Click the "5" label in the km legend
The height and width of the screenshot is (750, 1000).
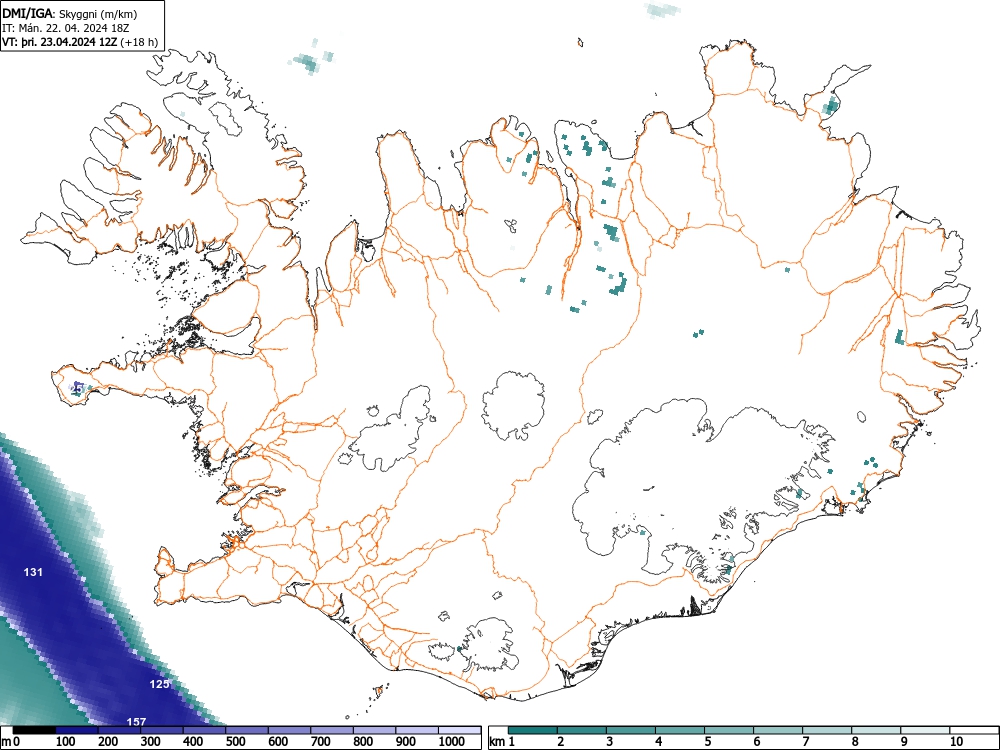click(708, 741)
